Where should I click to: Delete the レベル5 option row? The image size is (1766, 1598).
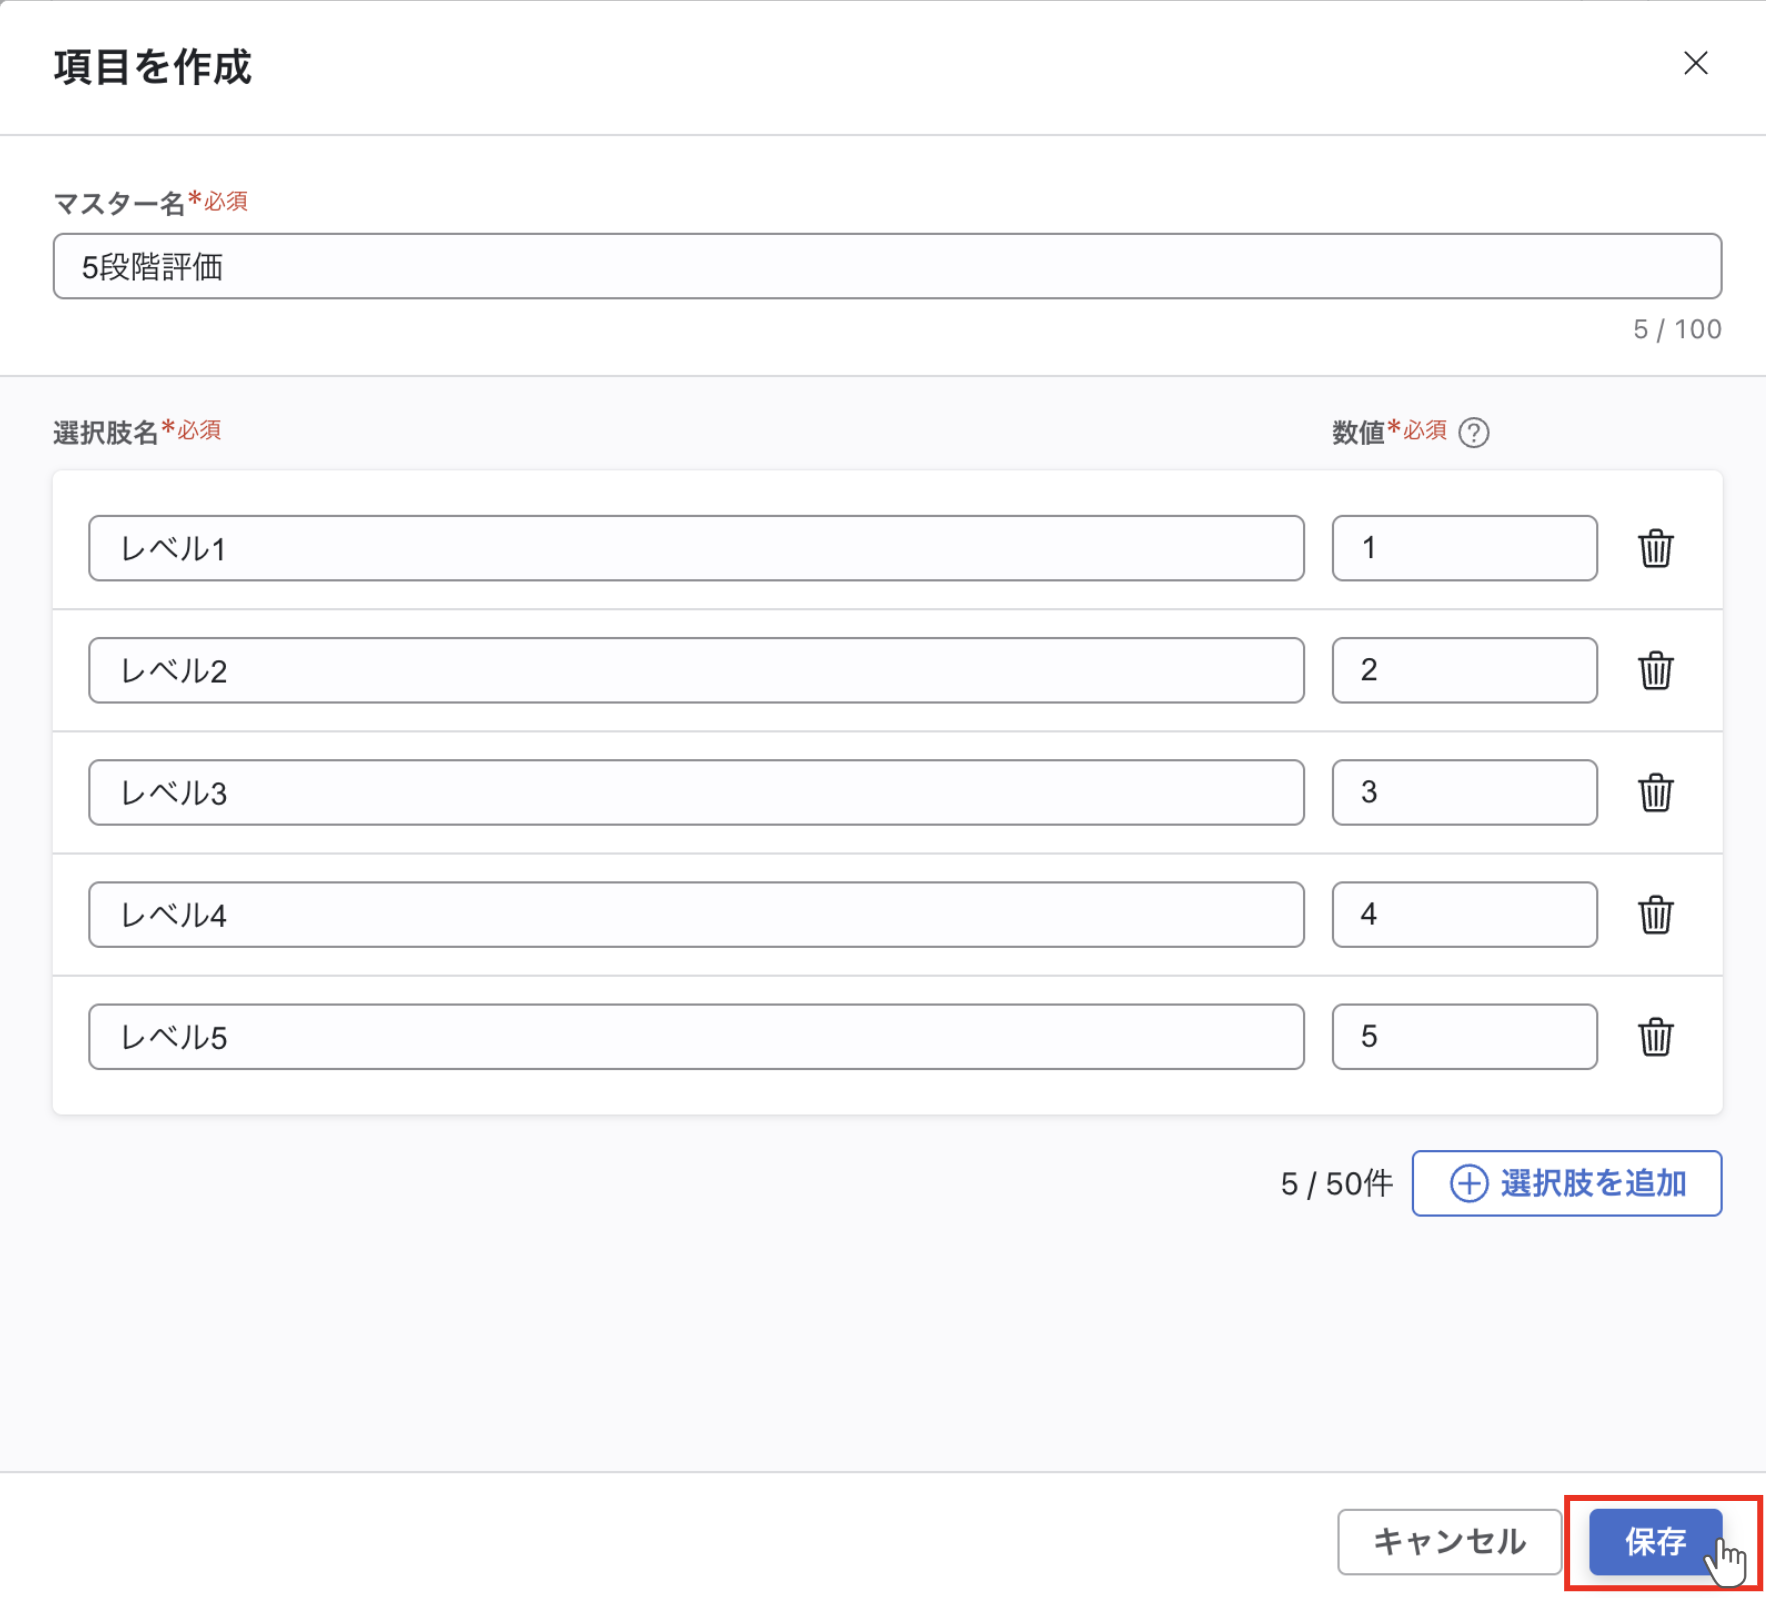tap(1655, 1037)
